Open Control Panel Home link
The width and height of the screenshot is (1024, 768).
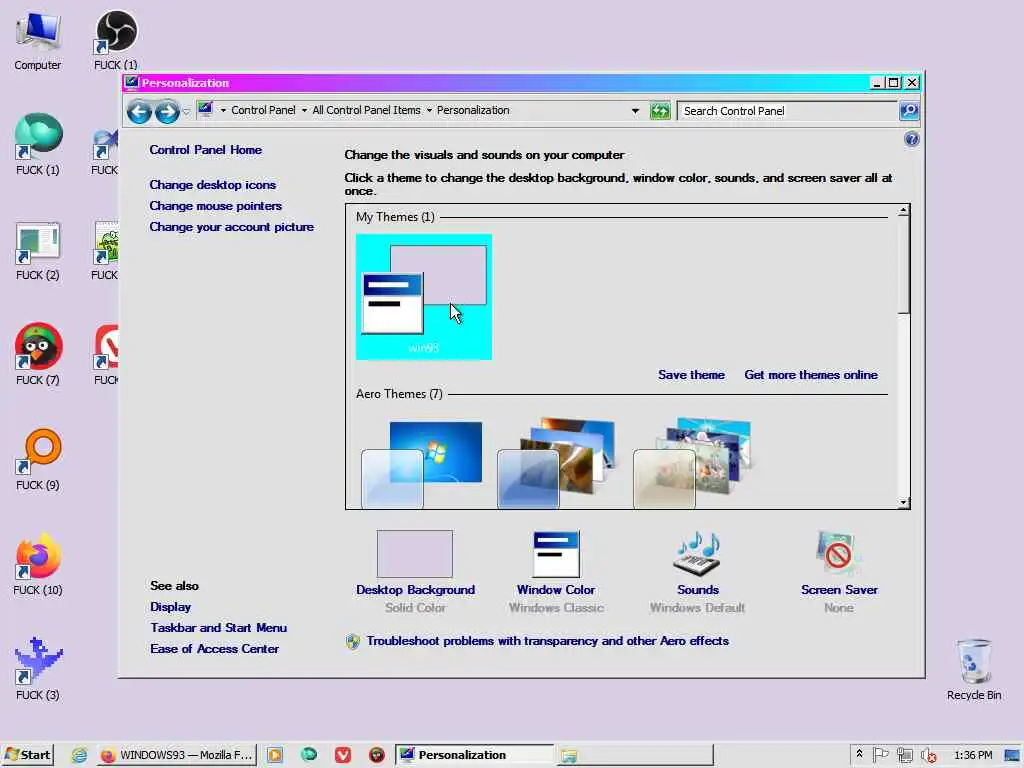(205, 150)
